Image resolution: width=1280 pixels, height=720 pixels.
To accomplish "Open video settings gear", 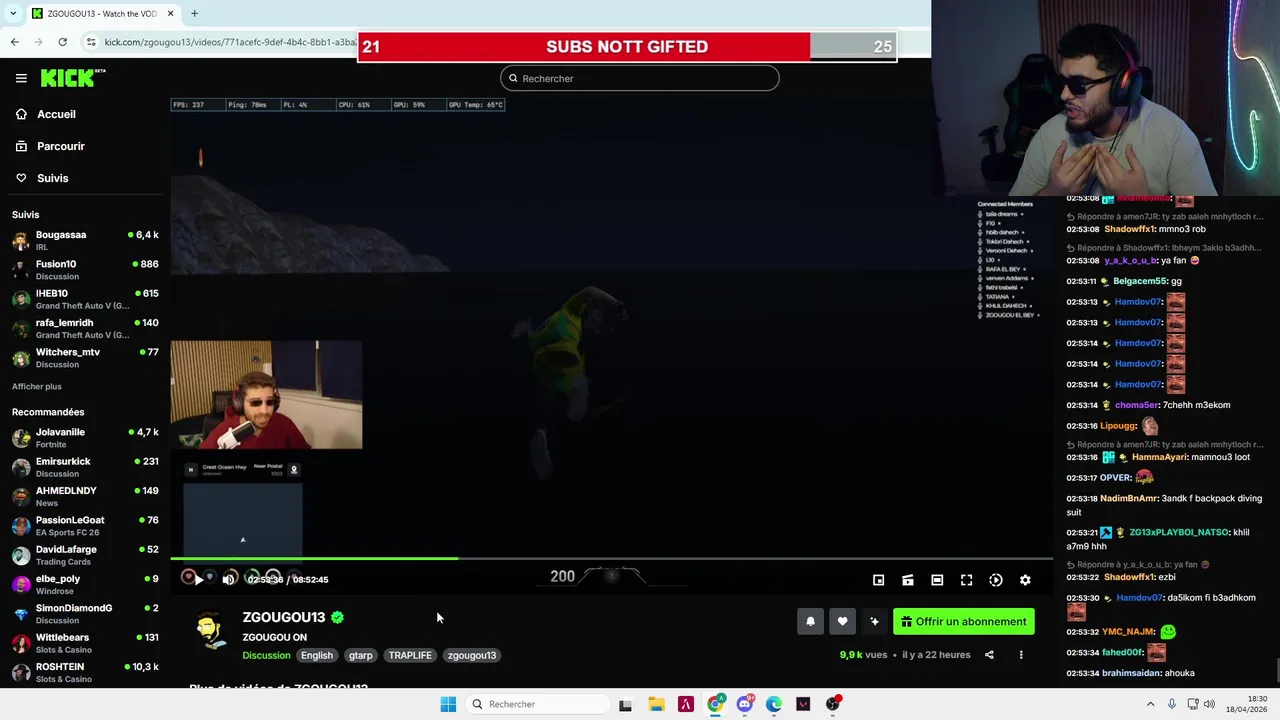I will click(x=1025, y=580).
